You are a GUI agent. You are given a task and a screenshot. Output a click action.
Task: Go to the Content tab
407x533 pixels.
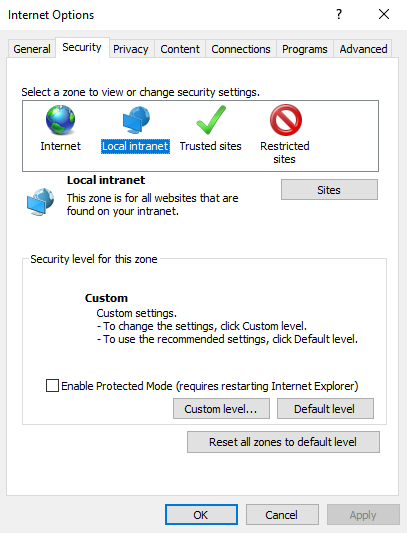tap(180, 49)
